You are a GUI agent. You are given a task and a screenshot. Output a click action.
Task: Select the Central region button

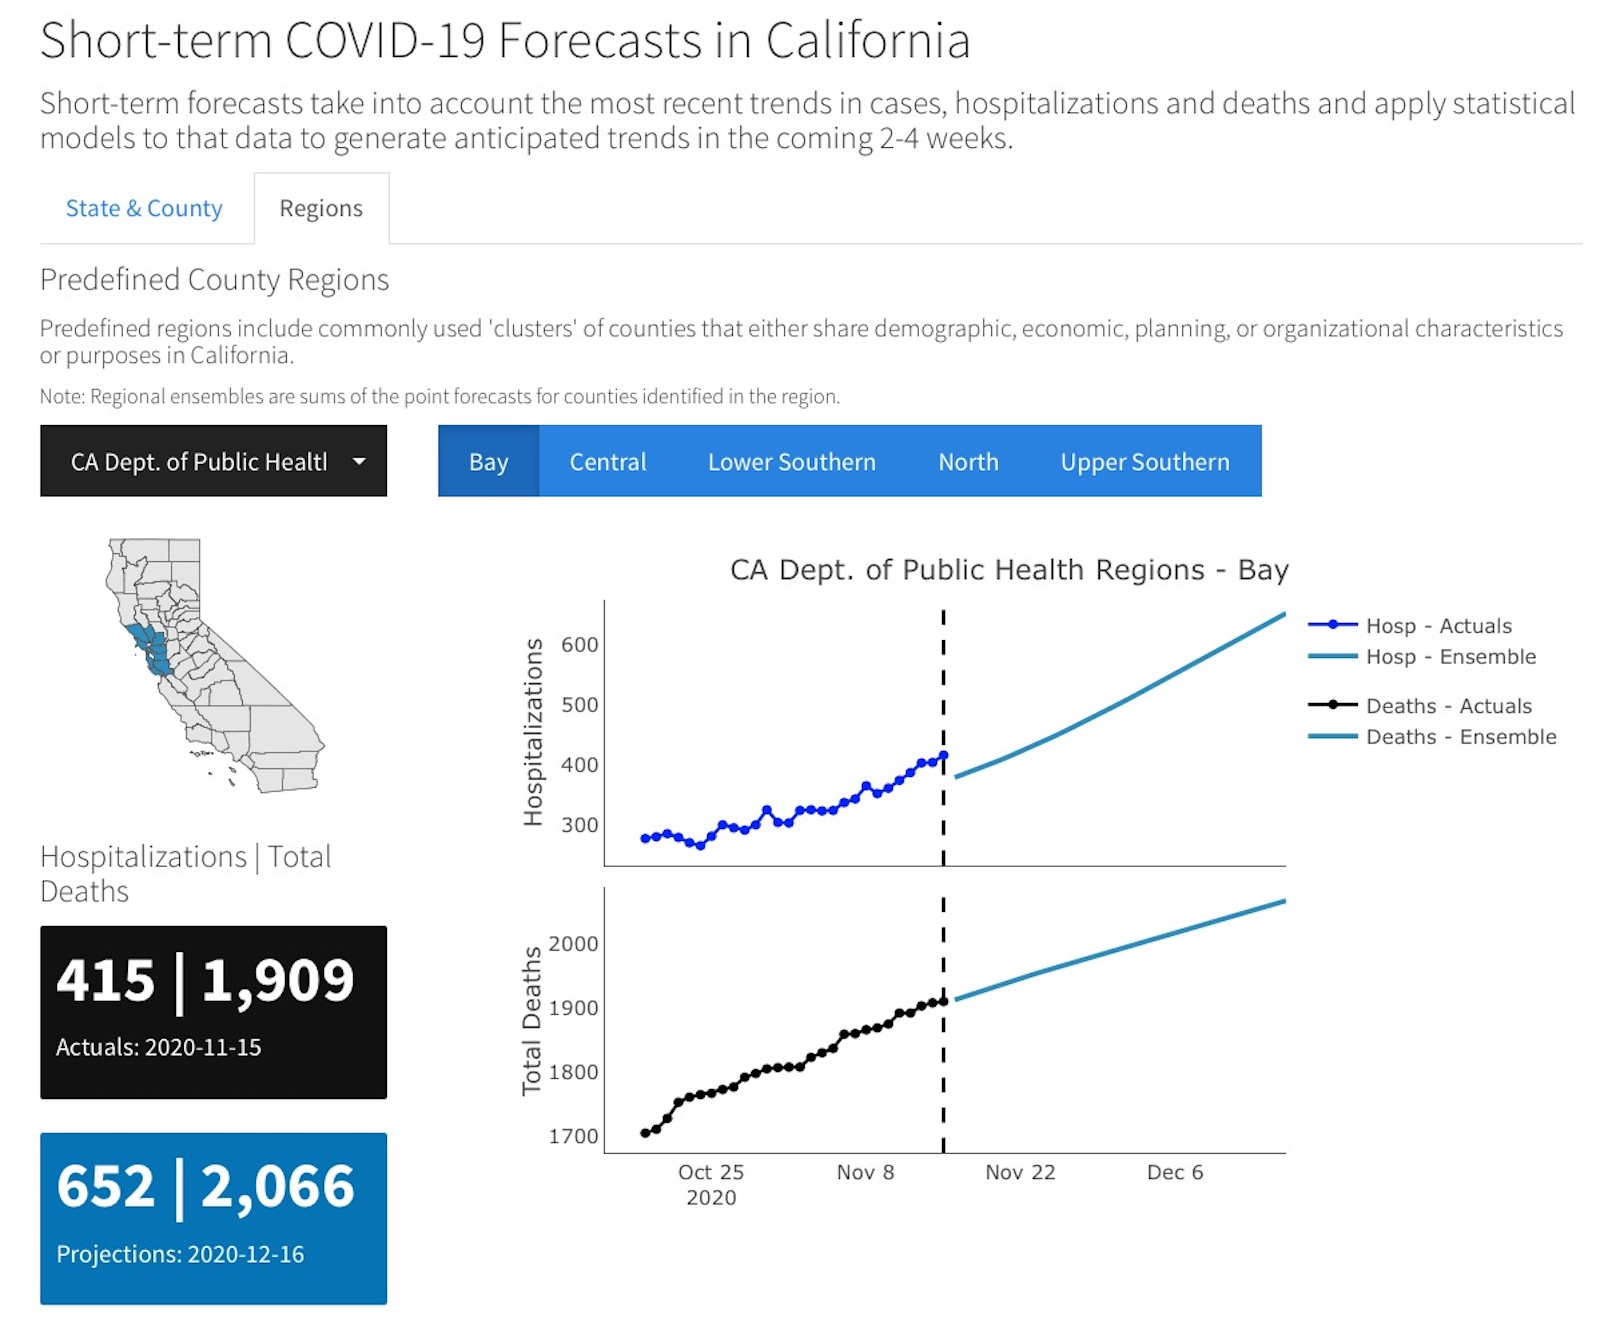click(x=608, y=461)
